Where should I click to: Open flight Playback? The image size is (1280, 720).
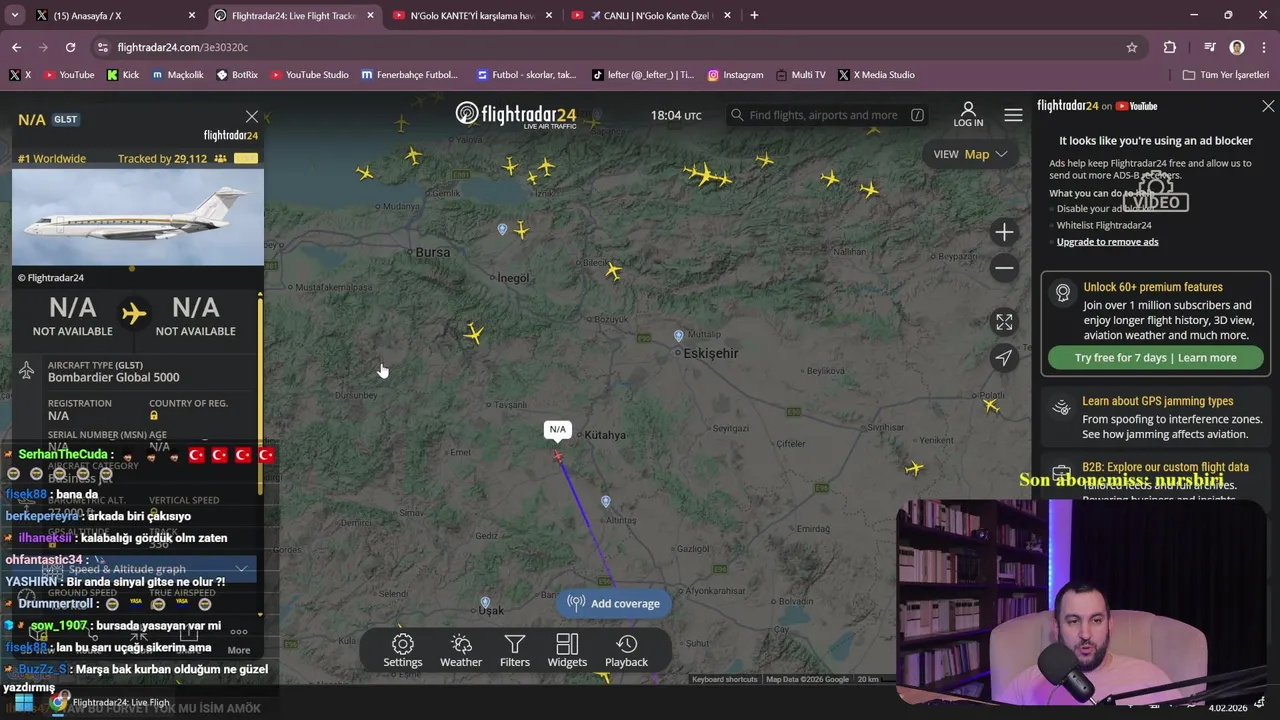coord(626,650)
